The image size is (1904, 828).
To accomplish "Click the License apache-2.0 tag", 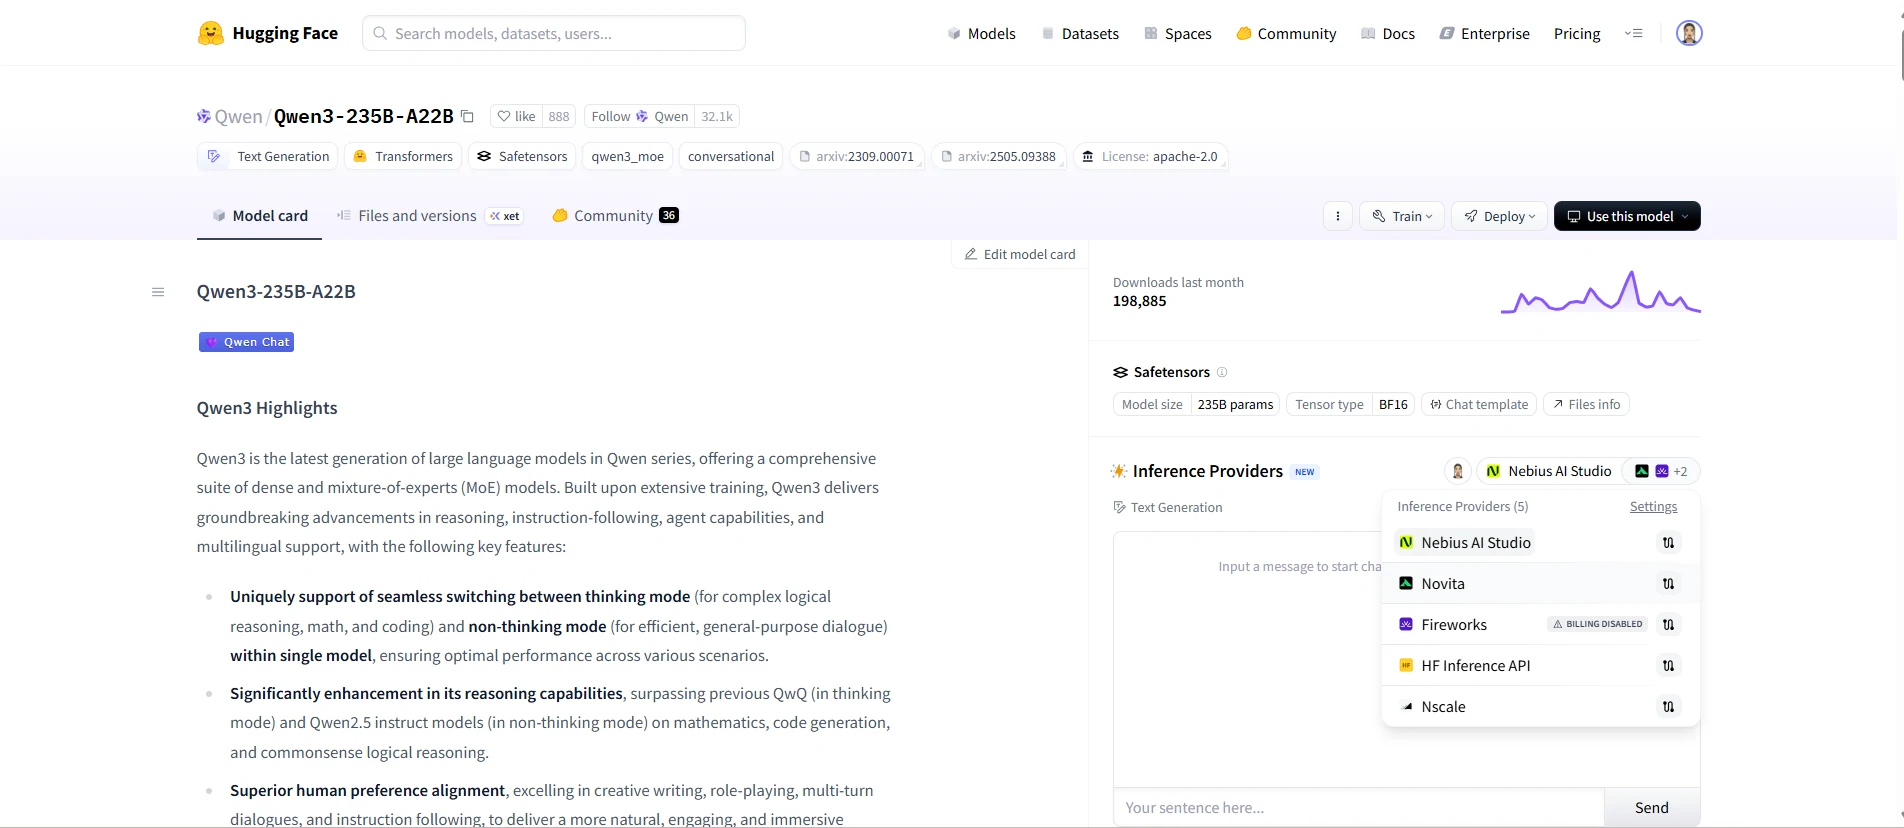I will click(x=1150, y=156).
